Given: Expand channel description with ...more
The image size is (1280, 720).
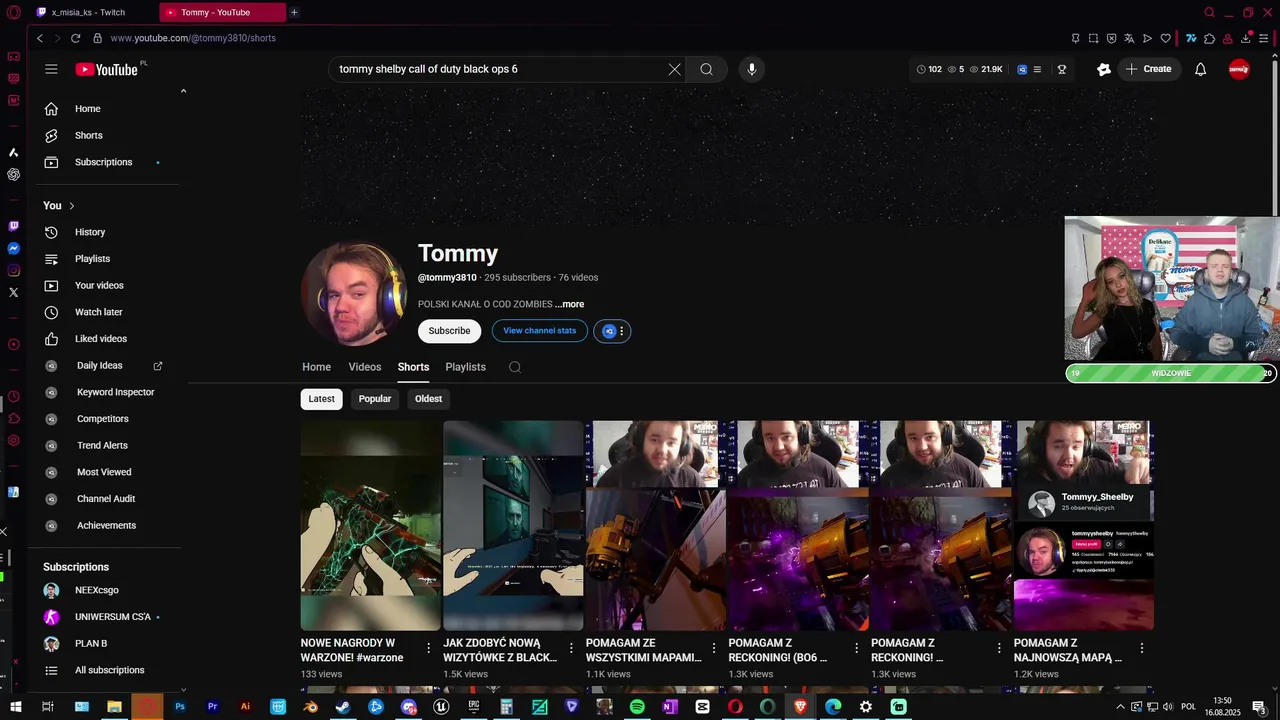Looking at the screenshot, I should [570, 304].
